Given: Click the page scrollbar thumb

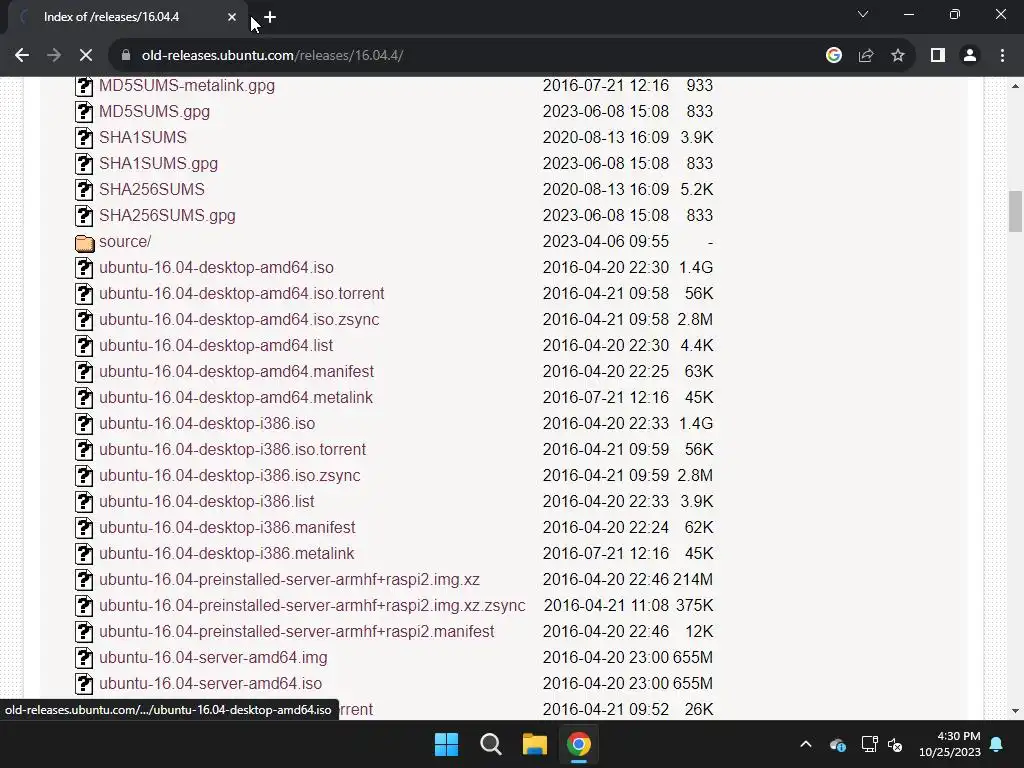Looking at the screenshot, I should 1016,211.
